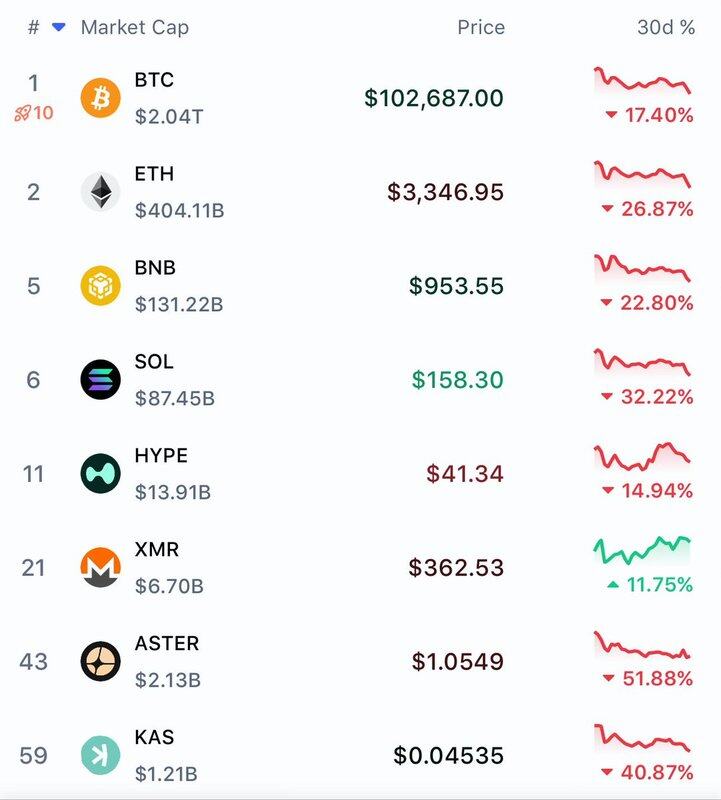This screenshot has width=721, height=800.
Task: Click the rocket boost icon under rank 1
Action: point(23,114)
